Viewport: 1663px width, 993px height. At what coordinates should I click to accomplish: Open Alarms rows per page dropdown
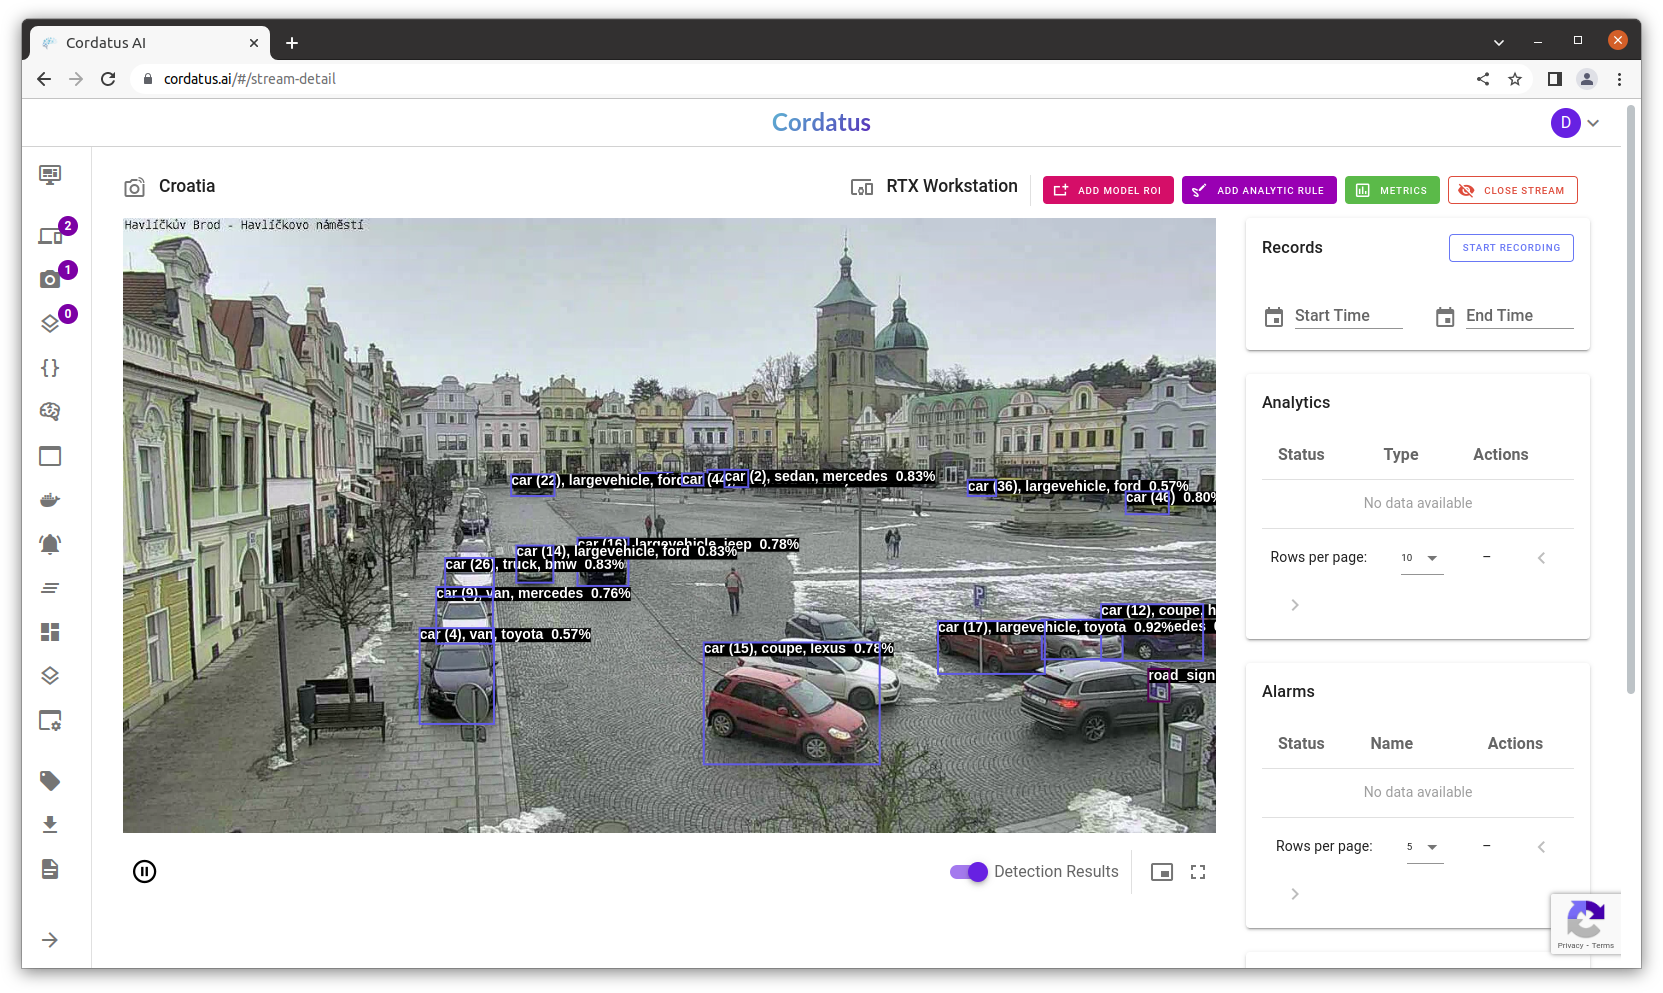pos(1424,847)
